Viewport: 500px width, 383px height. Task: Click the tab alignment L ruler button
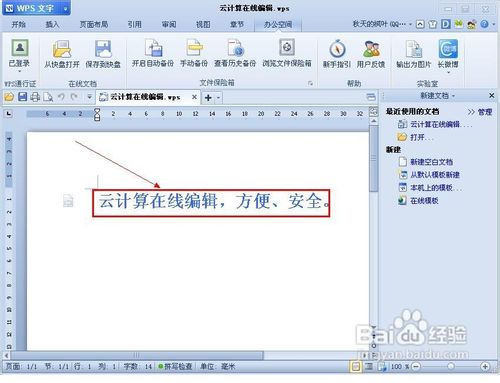9,114
